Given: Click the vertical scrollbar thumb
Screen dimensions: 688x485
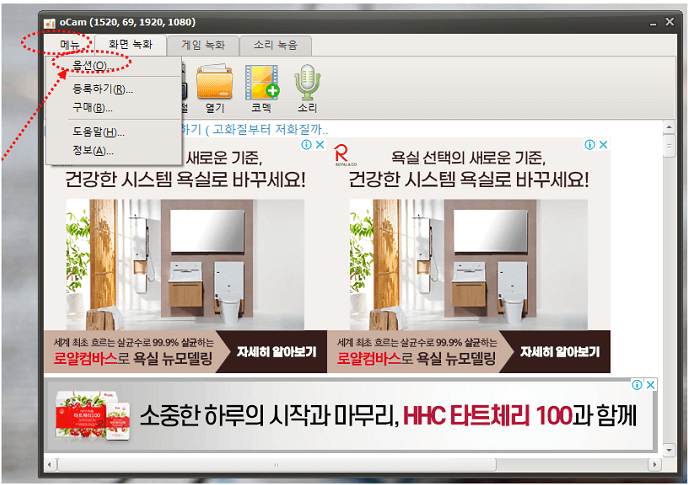Looking at the screenshot, I should tap(669, 146).
